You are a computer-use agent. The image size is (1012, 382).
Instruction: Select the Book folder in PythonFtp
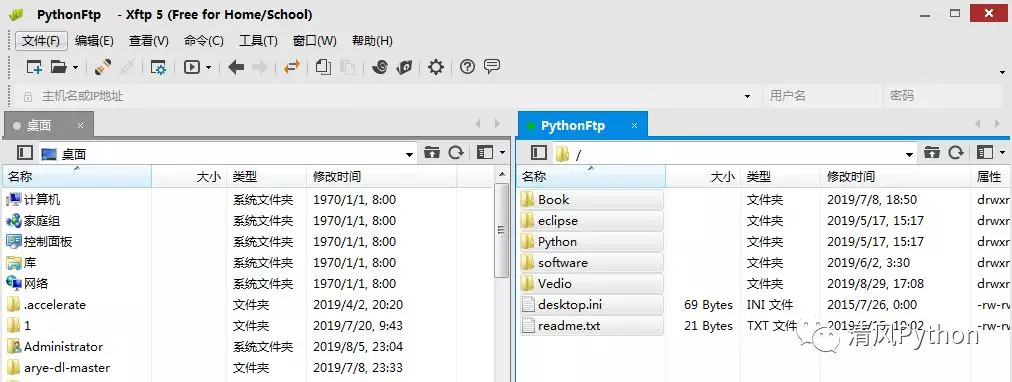592,199
